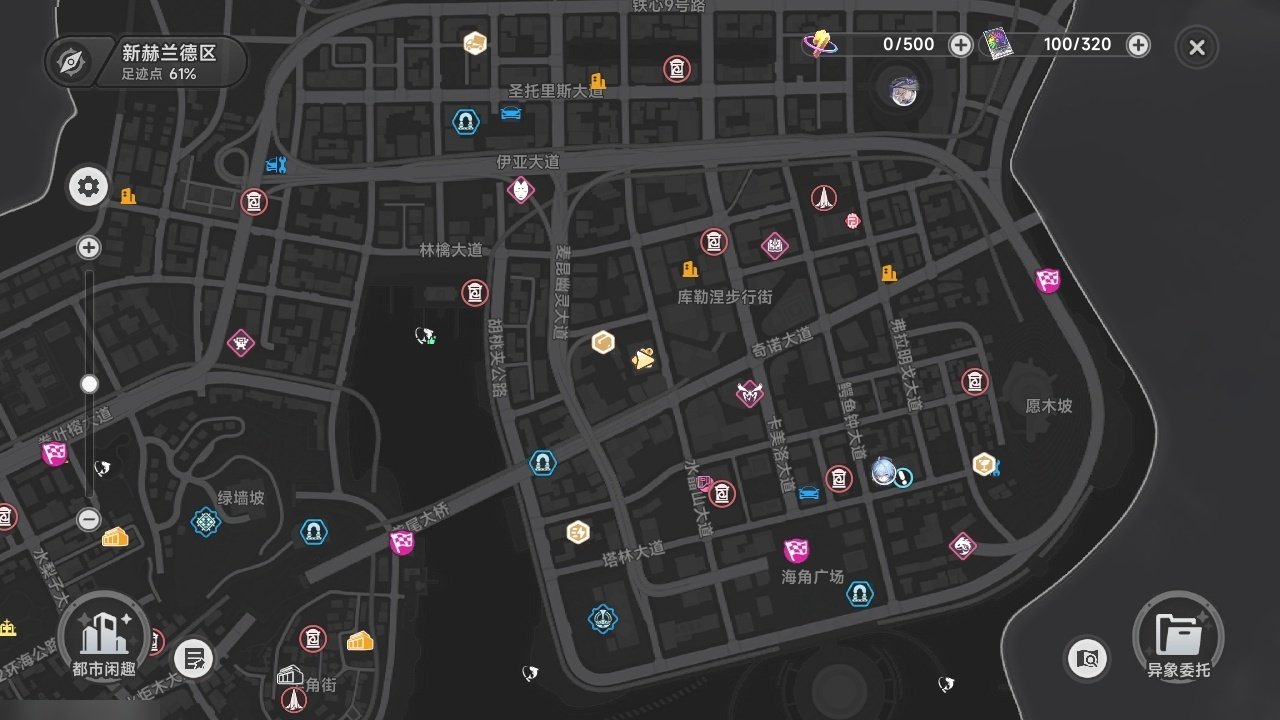Select the fox mask marker under 伊亚大道
This screenshot has width=1280, height=720.
point(520,190)
